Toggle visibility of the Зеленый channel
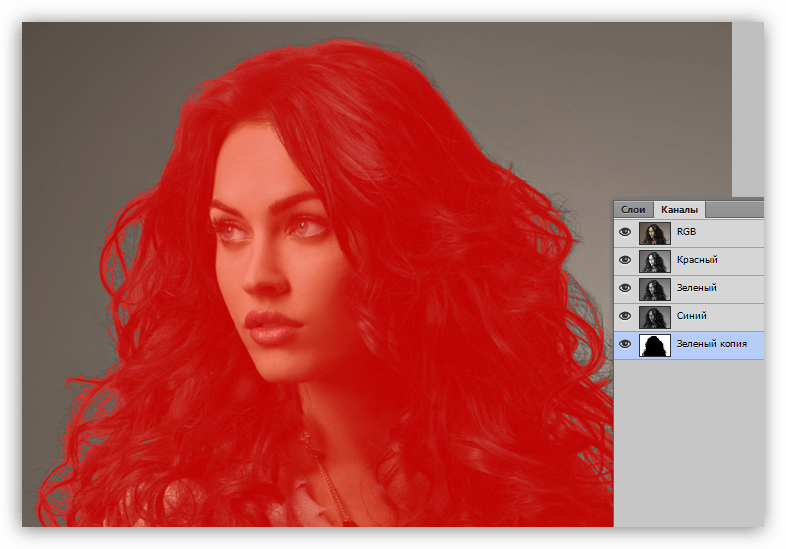The height and width of the screenshot is (549, 786). (x=626, y=288)
